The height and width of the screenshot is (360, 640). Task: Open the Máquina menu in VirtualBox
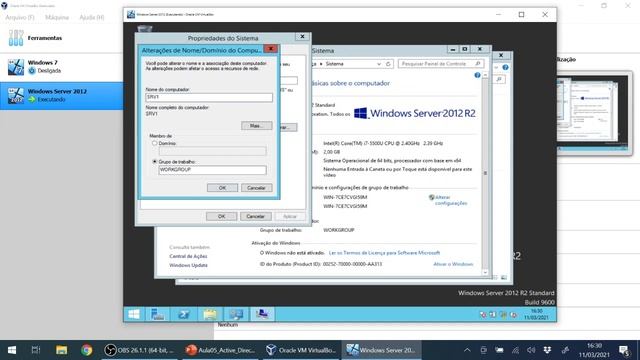[x=57, y=18]
